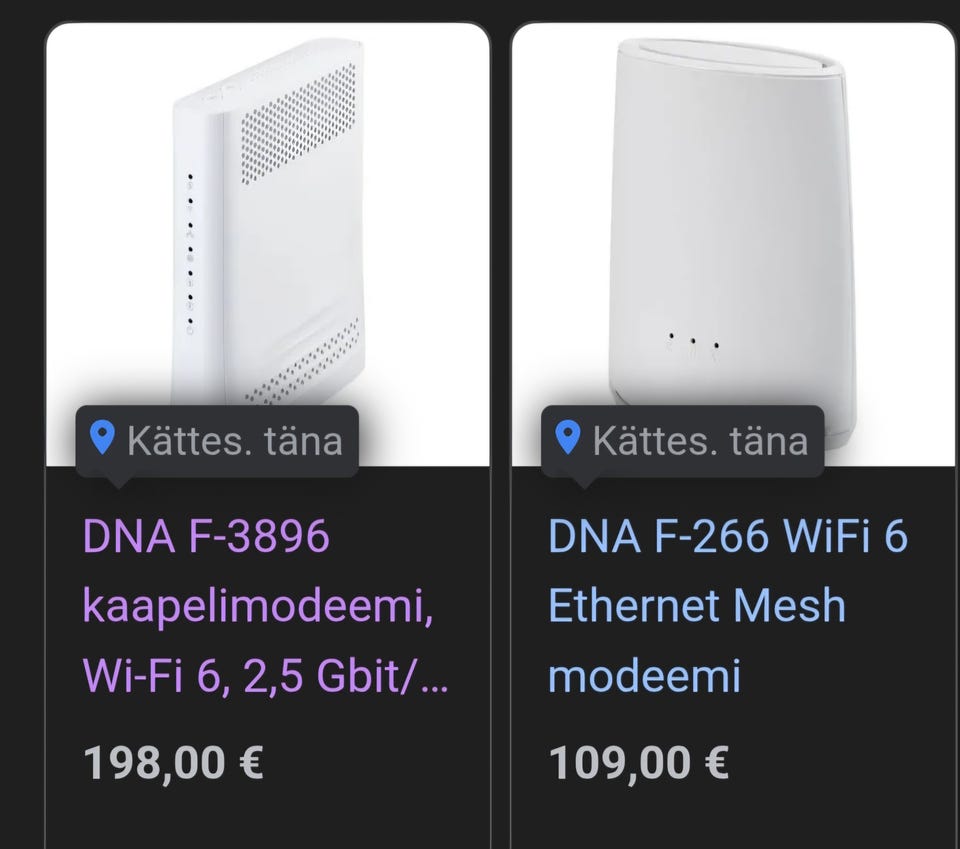Screen dimensions: 960x849
Task: Click the truncation ellipsis ending the F-3896 title
Action: pyautogui.click(x=438, y=680)
